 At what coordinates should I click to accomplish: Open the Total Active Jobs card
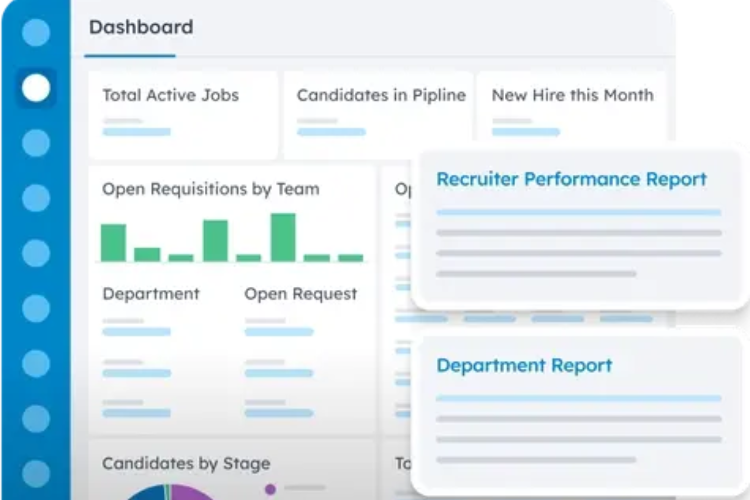click(183, 115)
